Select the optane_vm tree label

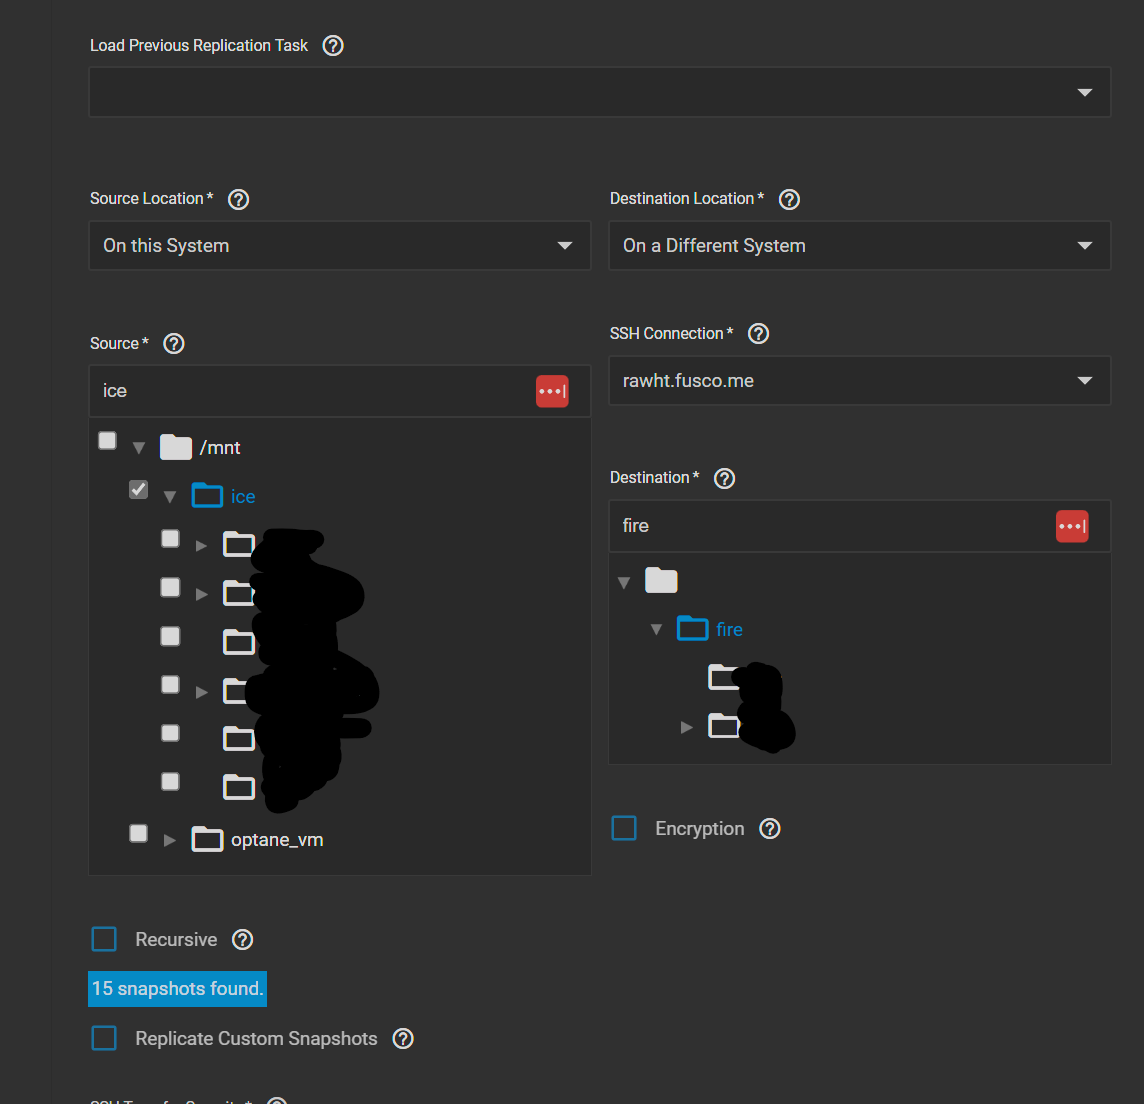[277, 840]
